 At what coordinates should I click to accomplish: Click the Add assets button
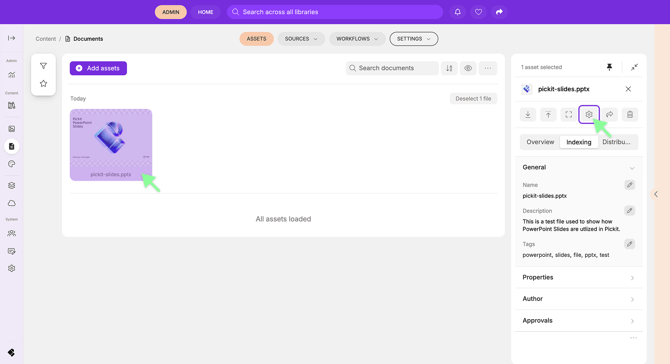point(98,68)
